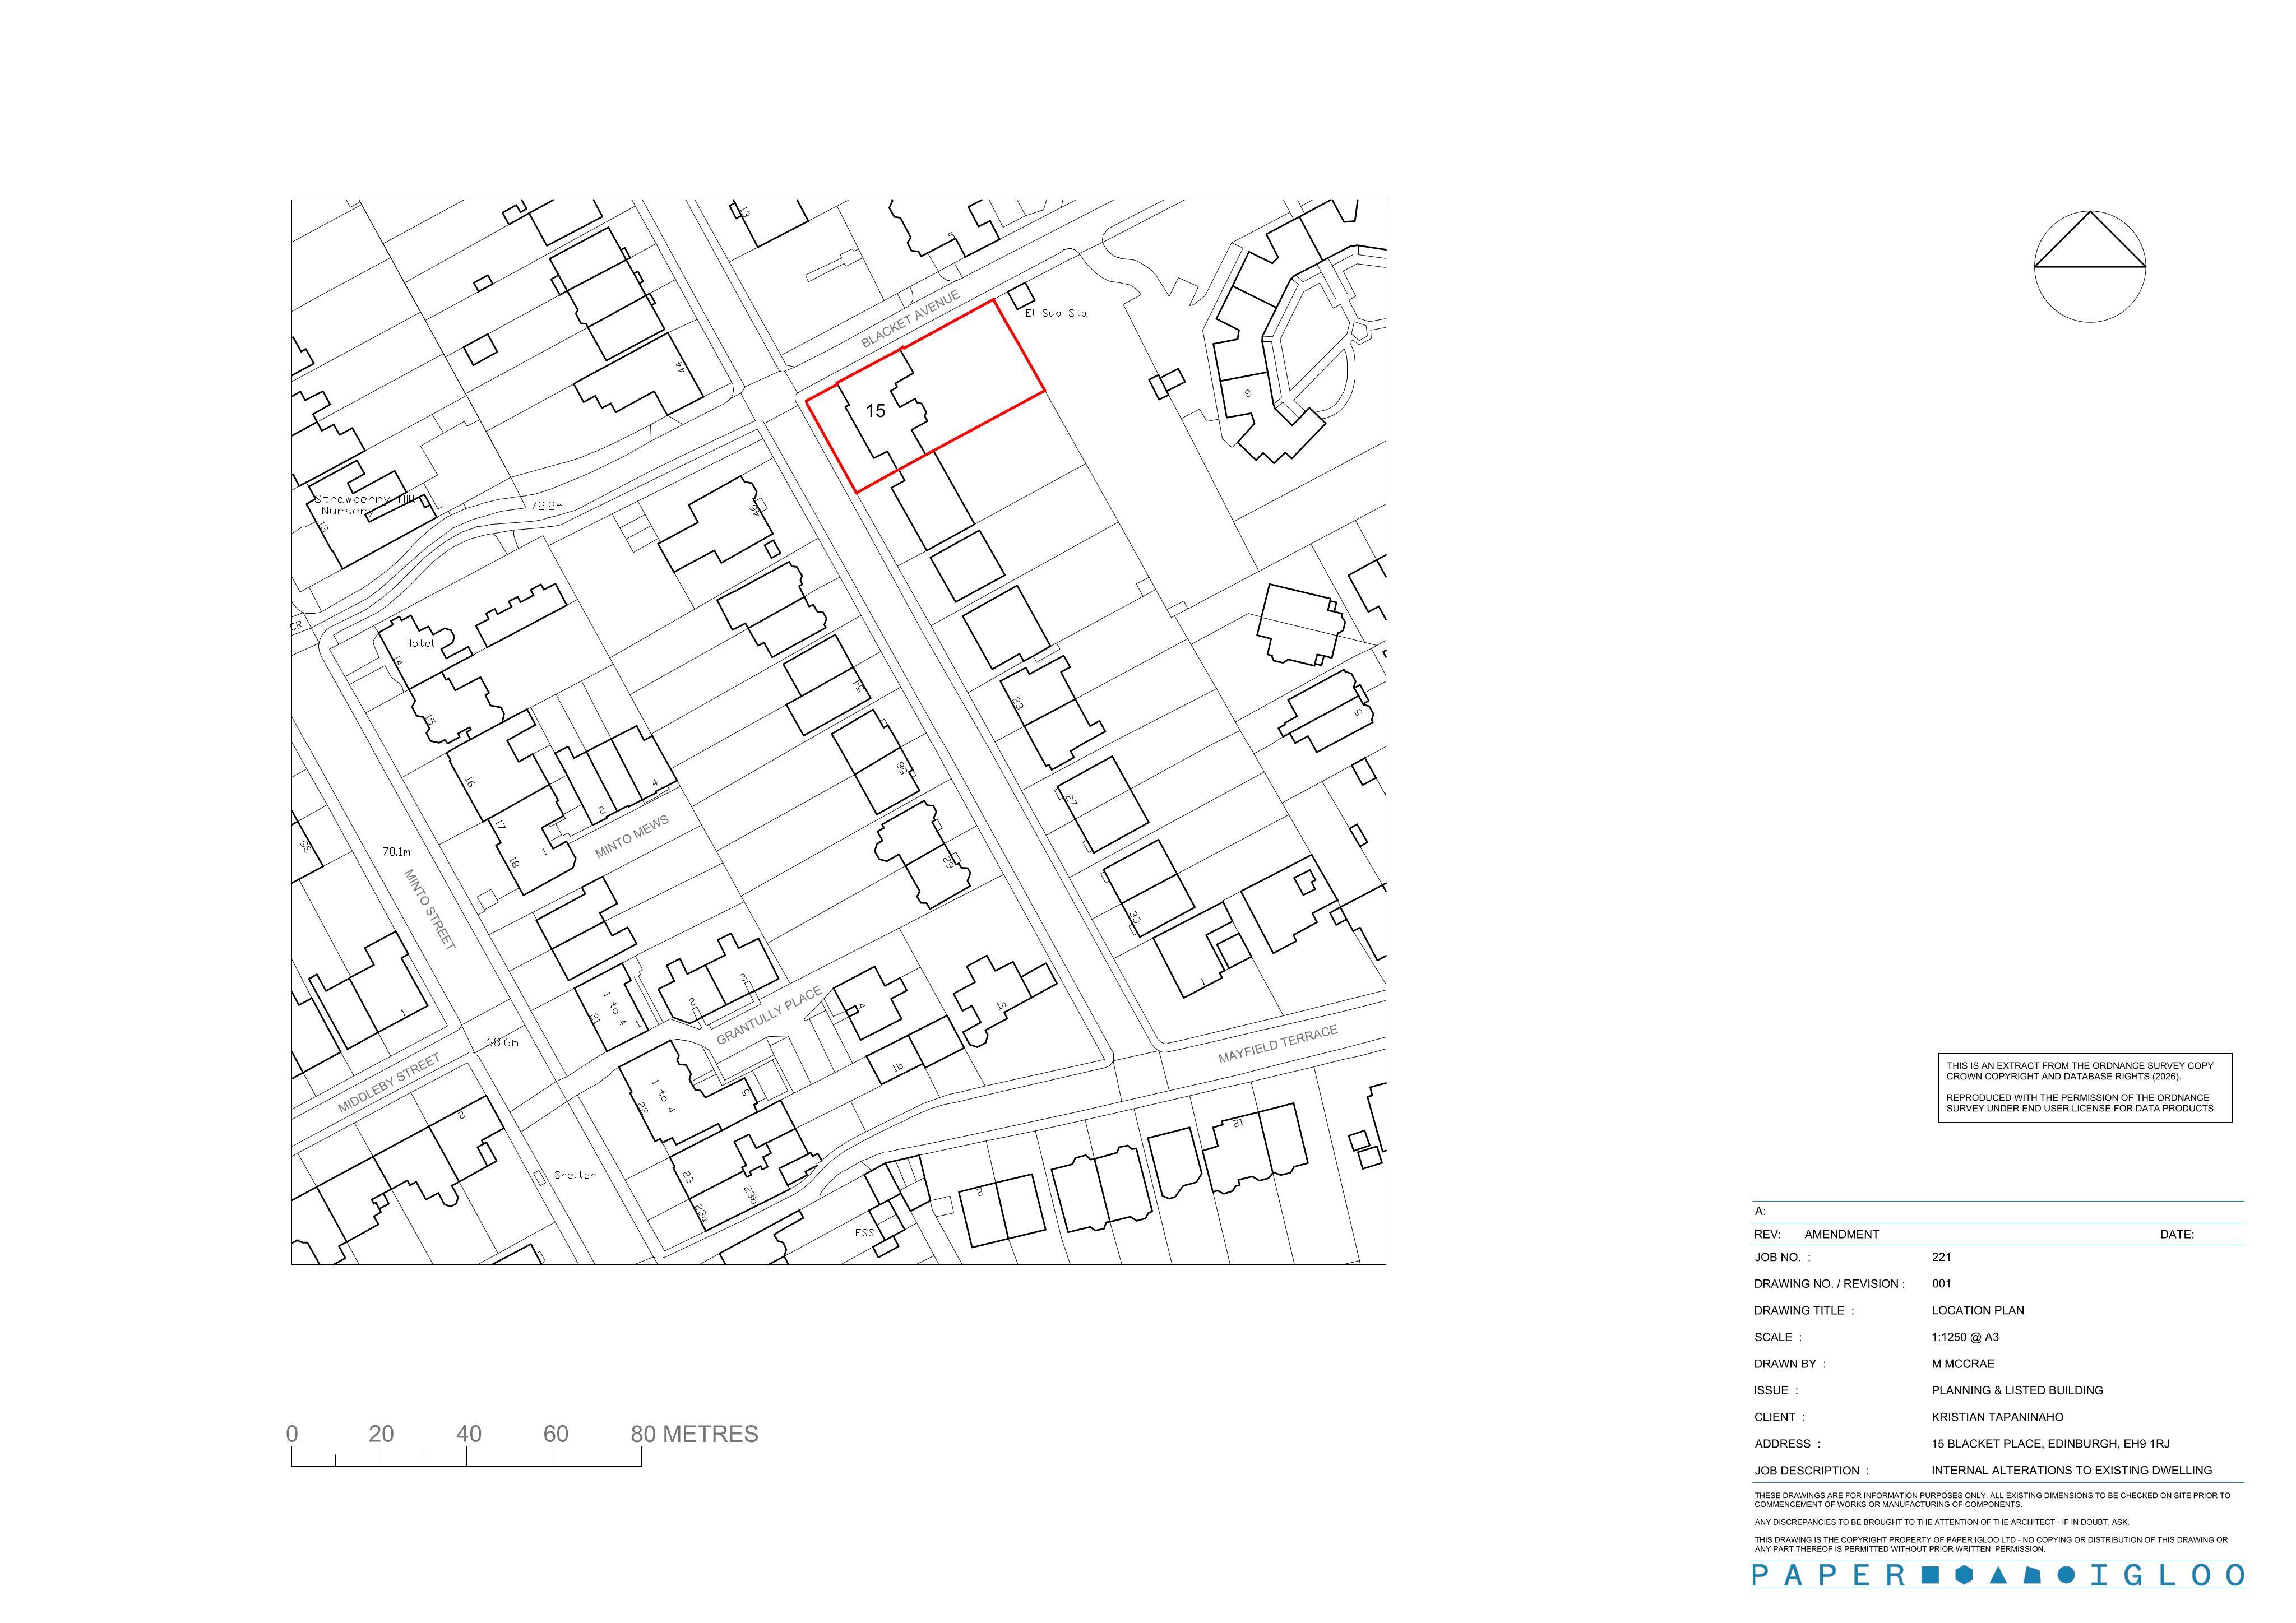Image resolution: width=2296 pixels, height=1623 pixels.
Task: Select the Strawberry Hill Nursery label
Action: point(365,504)
